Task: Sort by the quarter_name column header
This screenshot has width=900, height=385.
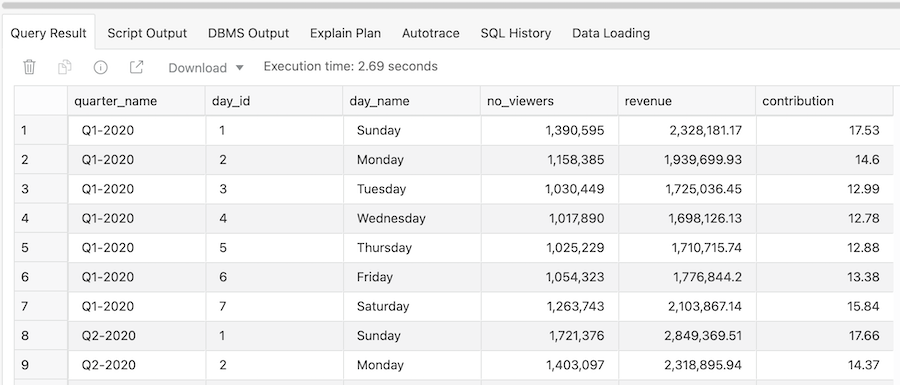Action: tap(136, 101)
